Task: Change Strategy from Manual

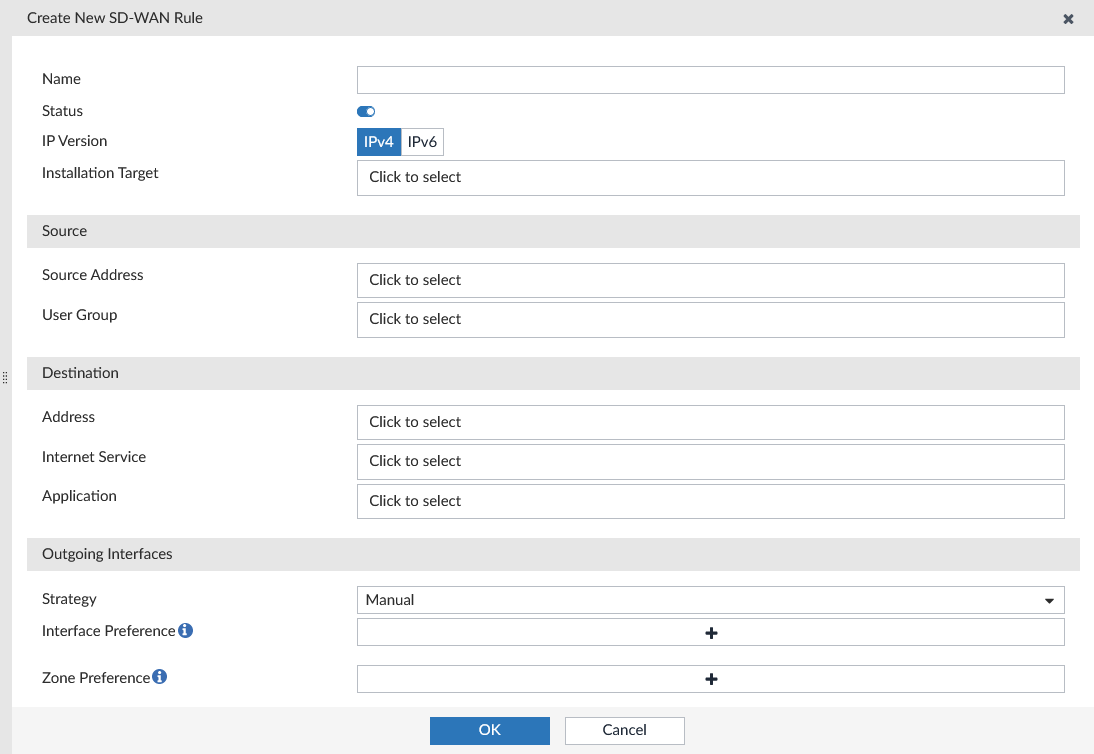Action: [710, 599]
